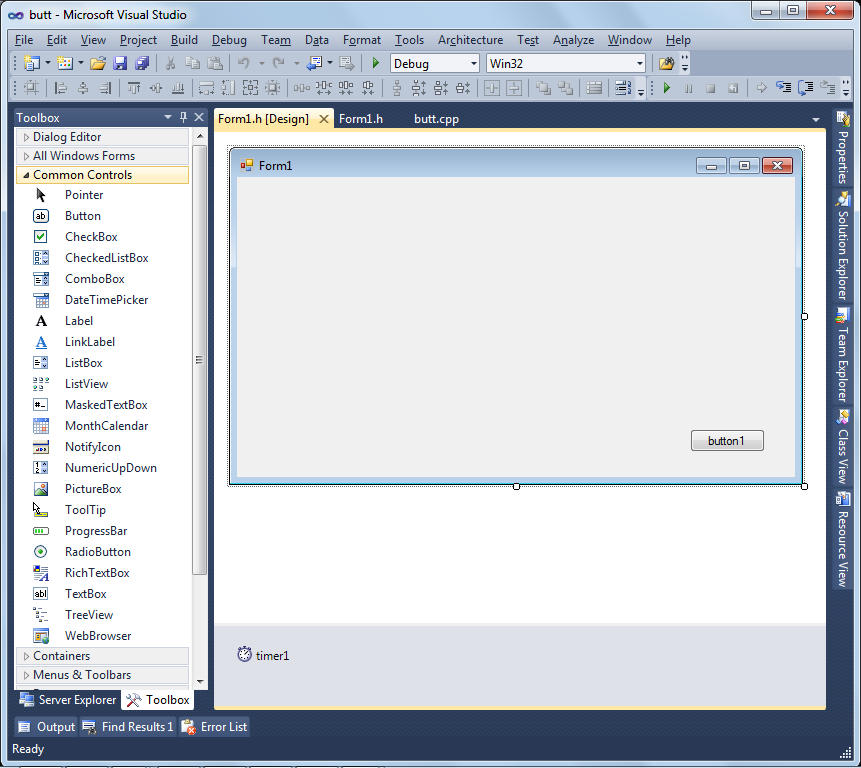Viewport: 861px width, 768px height.
Task: Open the Output panel tab
Action: click(46, 727)
